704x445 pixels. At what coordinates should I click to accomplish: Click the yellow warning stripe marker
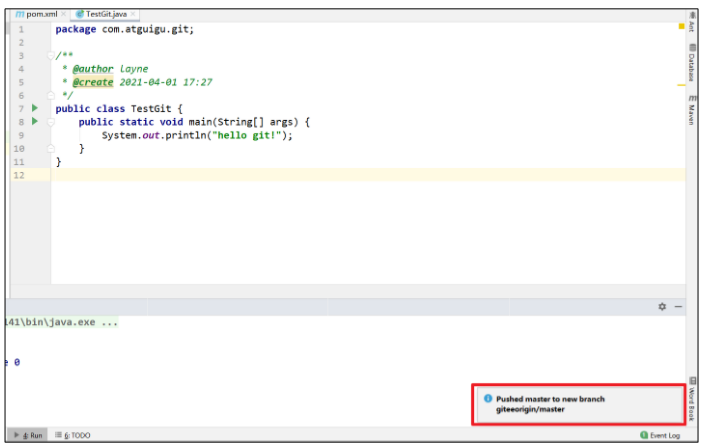(681, 85)
